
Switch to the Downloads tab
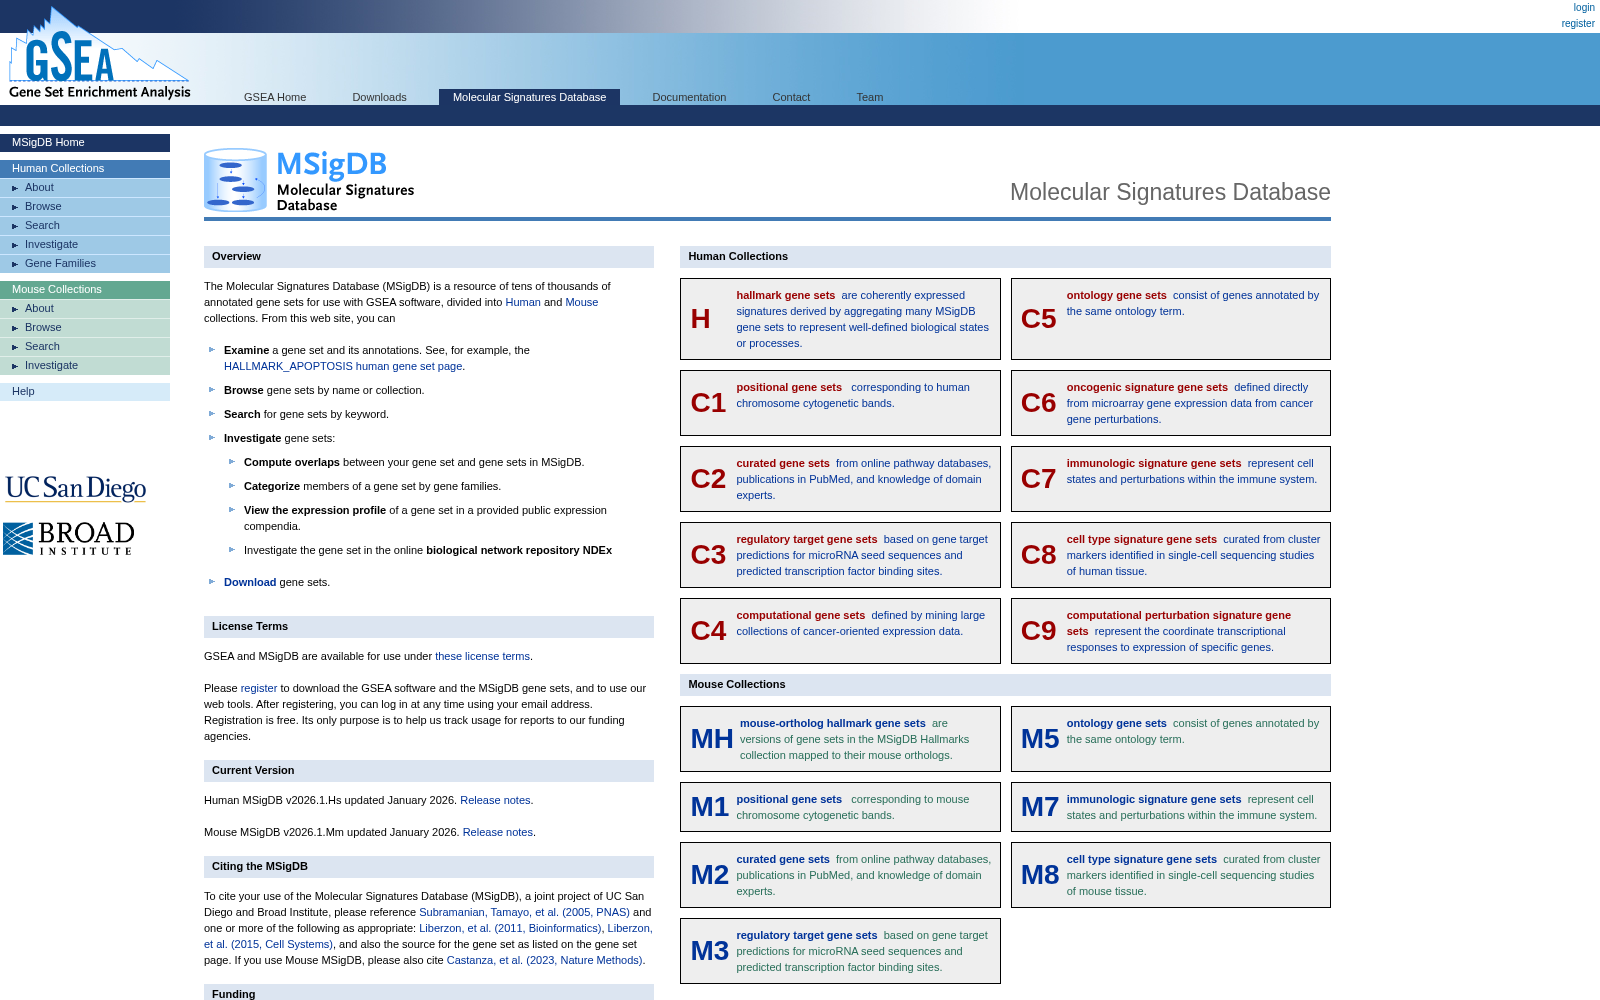coord(379,97)
